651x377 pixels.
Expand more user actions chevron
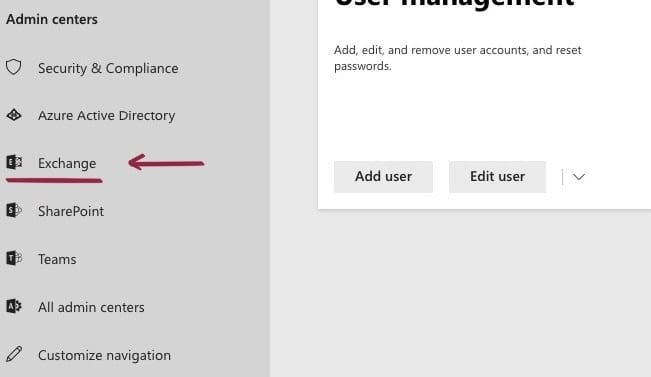(x=579, y=177)
